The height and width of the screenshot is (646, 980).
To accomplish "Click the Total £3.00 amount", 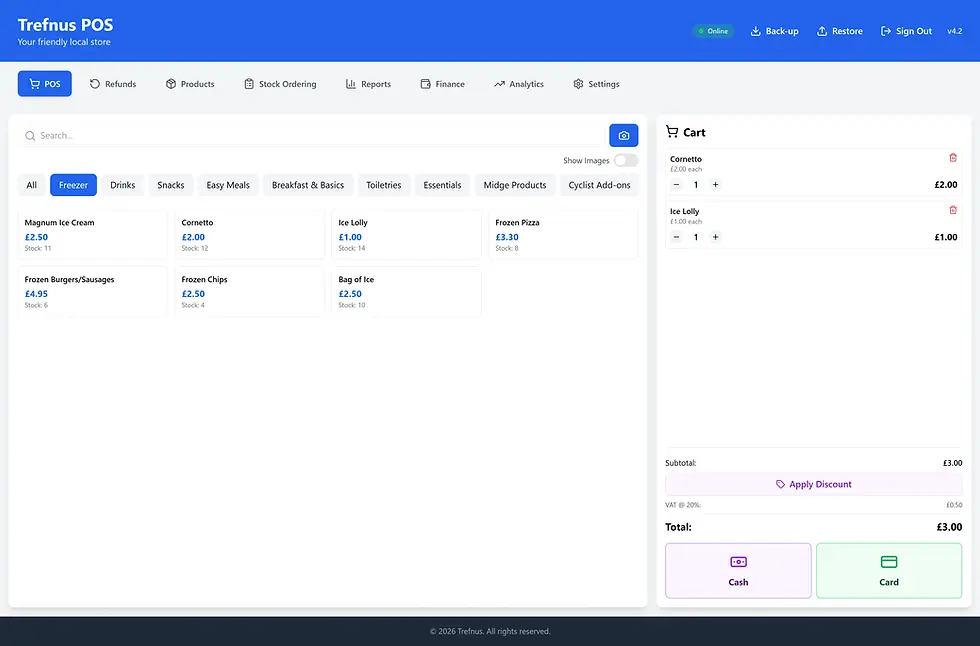I will pos(949,527).
